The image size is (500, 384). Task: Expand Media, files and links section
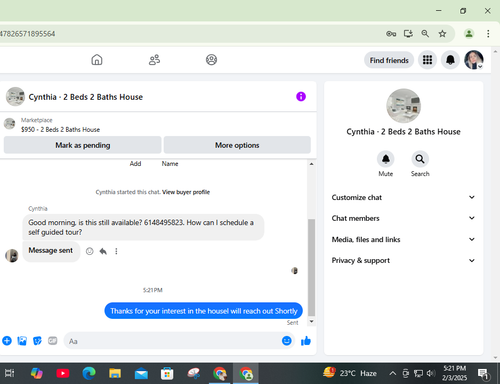(x=403, y=239)
